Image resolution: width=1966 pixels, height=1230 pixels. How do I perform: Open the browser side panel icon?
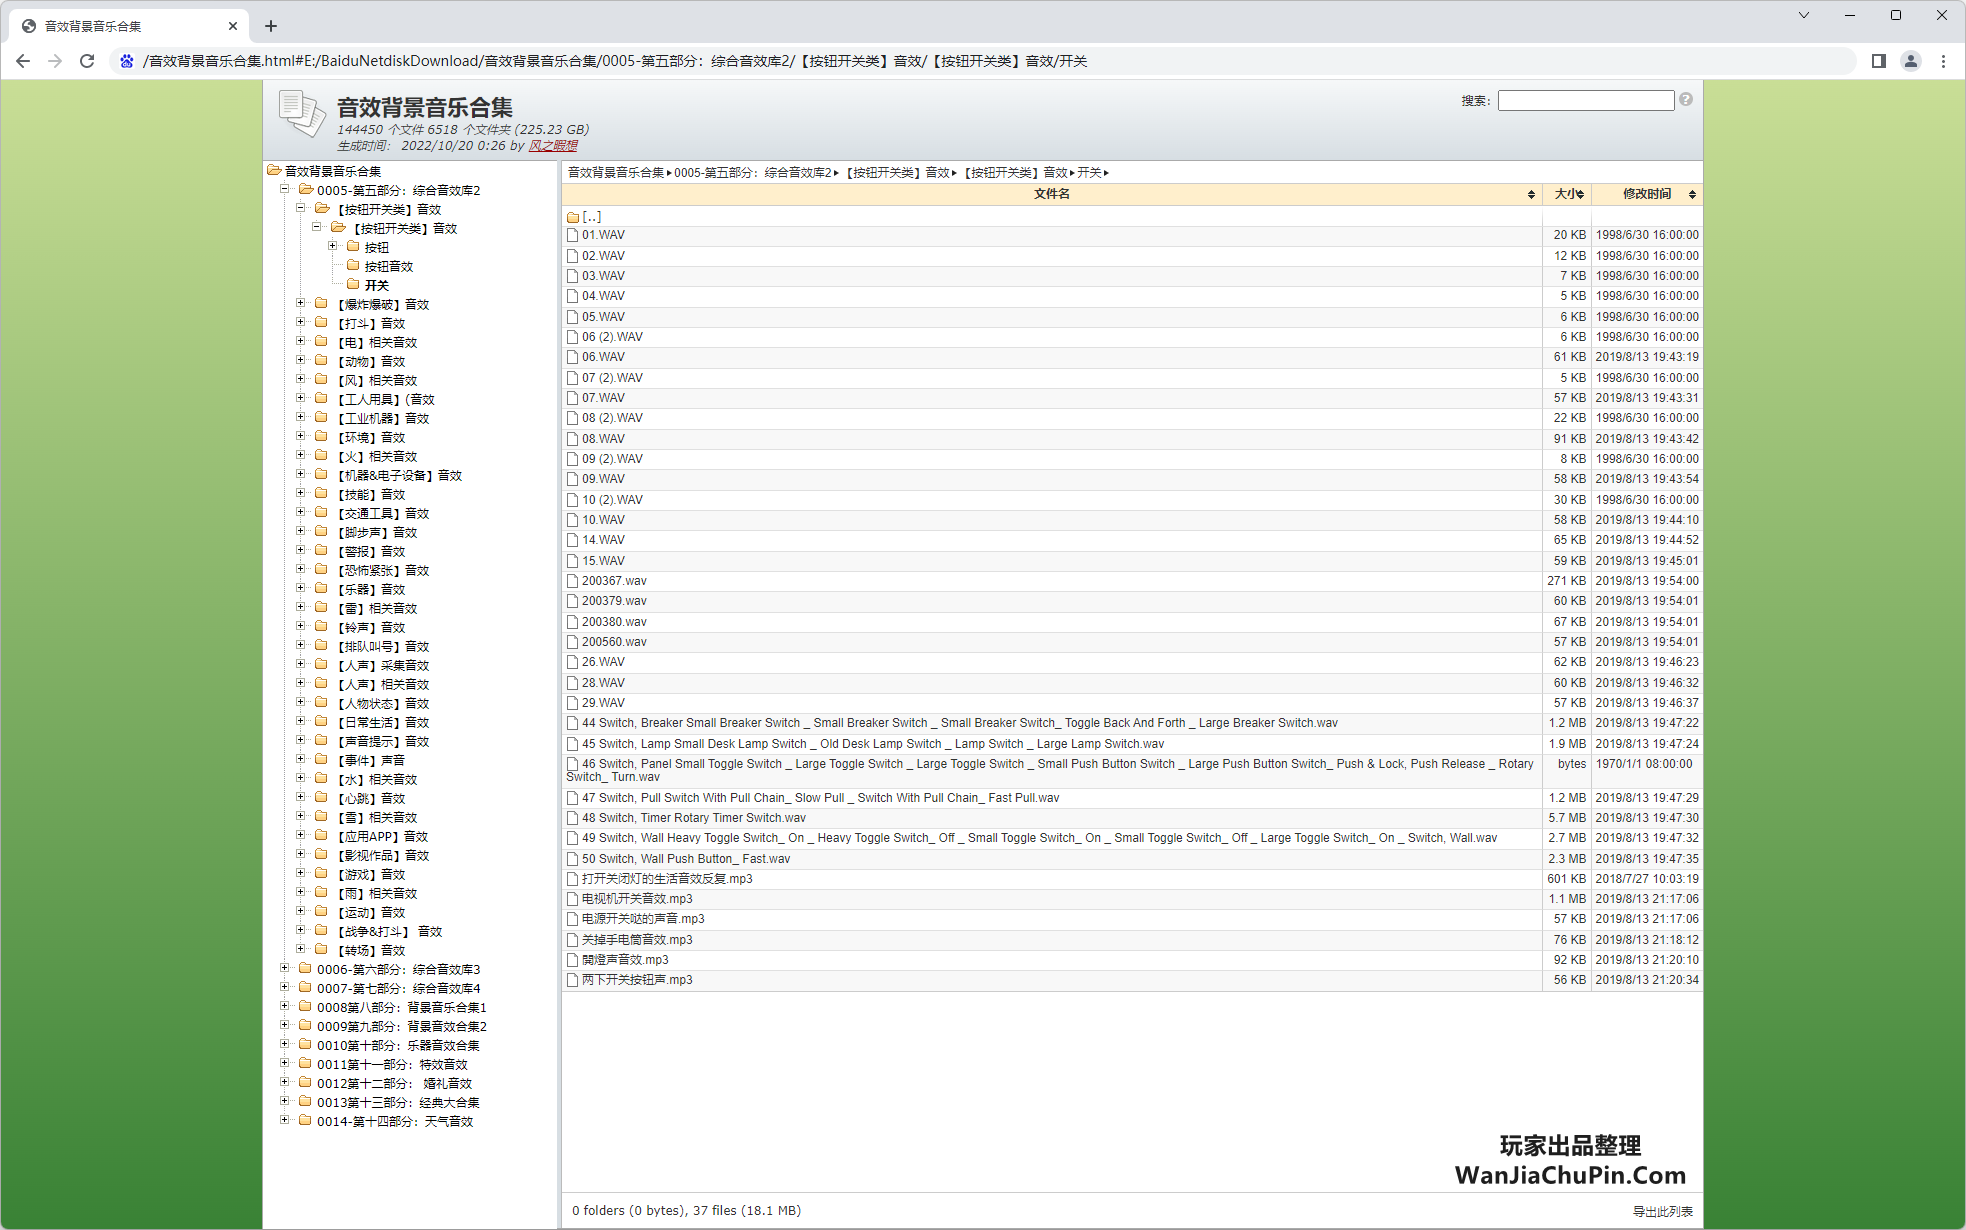1878,61
